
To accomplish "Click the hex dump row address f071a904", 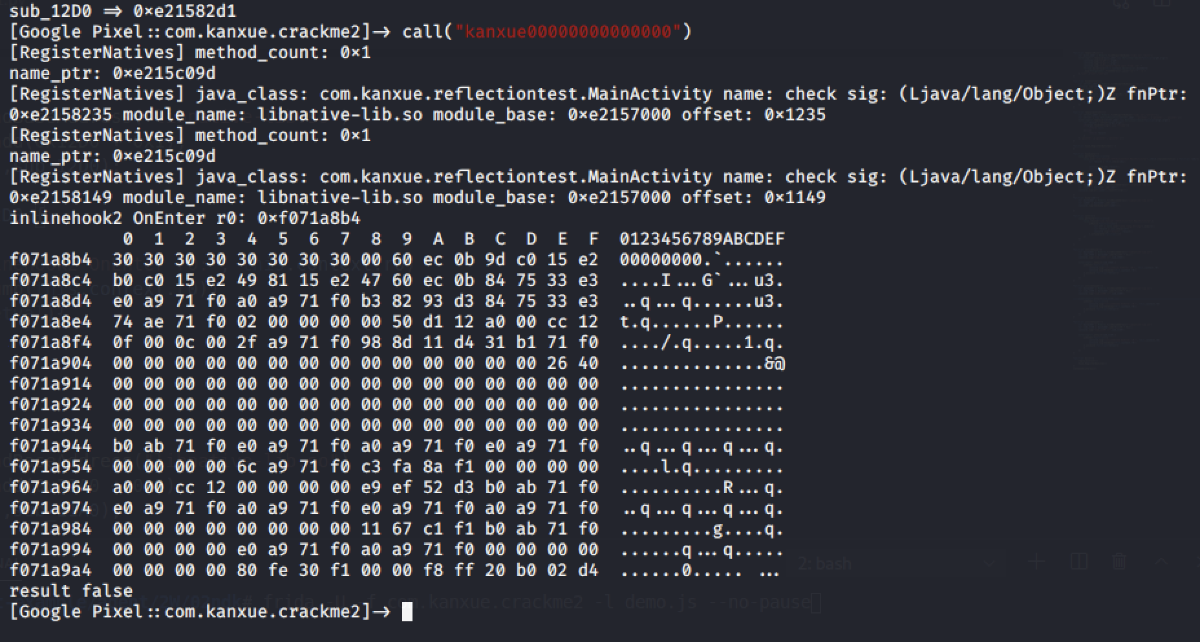I will click(x=51, y=363).
